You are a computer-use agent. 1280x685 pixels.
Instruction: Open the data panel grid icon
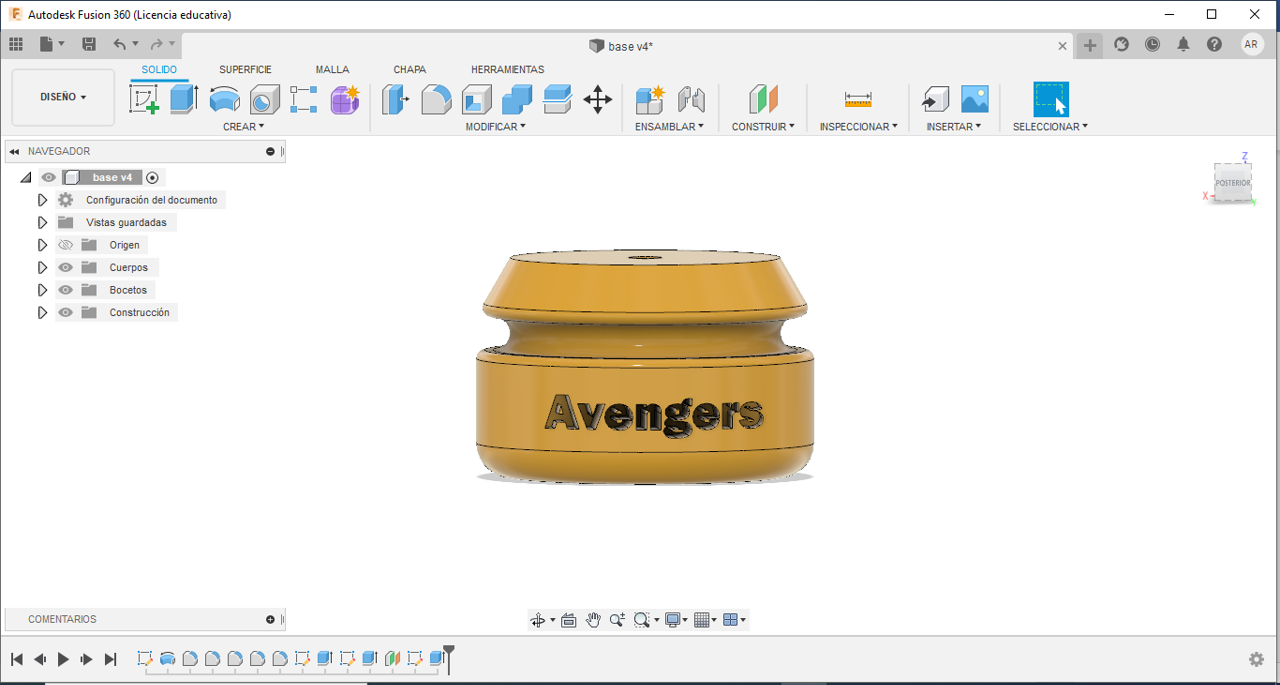click(x=16, y=44)
